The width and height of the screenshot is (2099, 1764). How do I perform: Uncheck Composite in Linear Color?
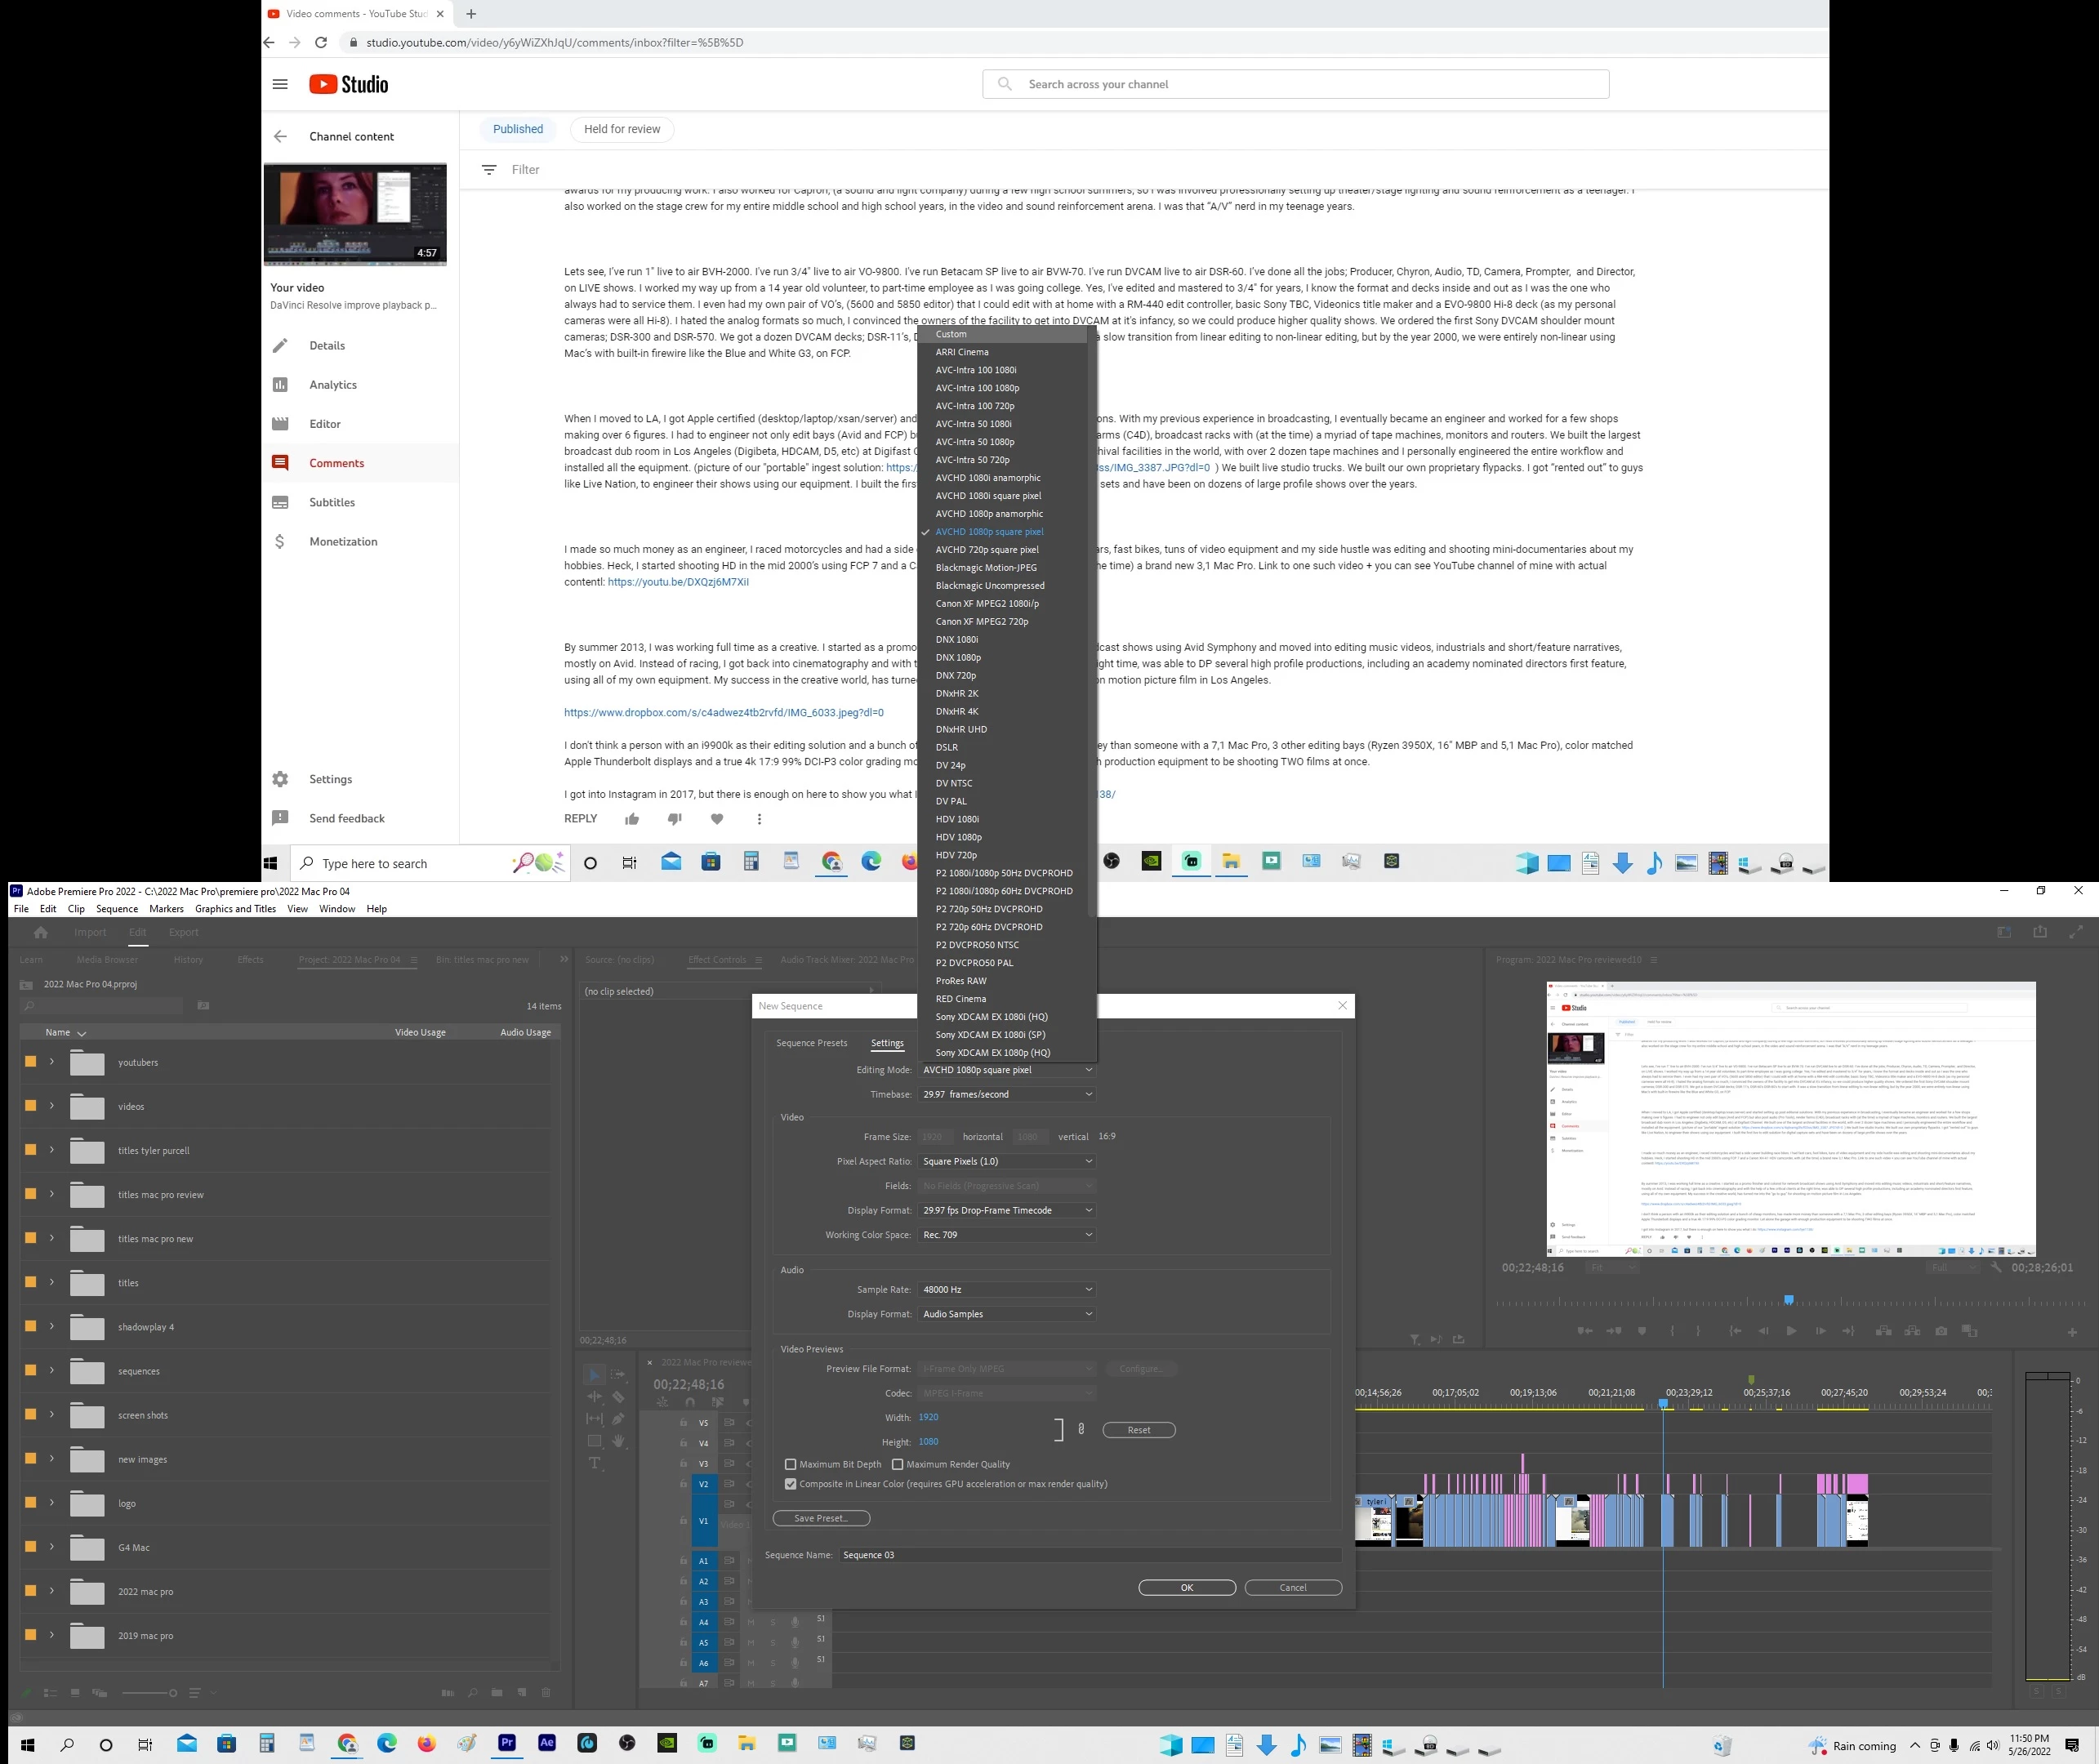[x=791, y=1484]
